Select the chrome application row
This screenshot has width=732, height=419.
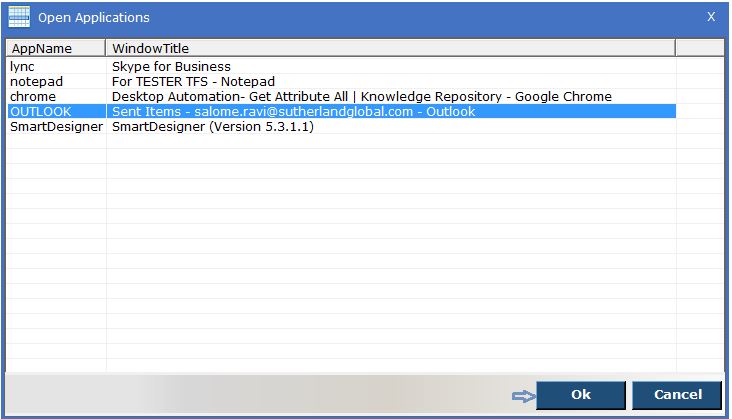click(32, 96)
